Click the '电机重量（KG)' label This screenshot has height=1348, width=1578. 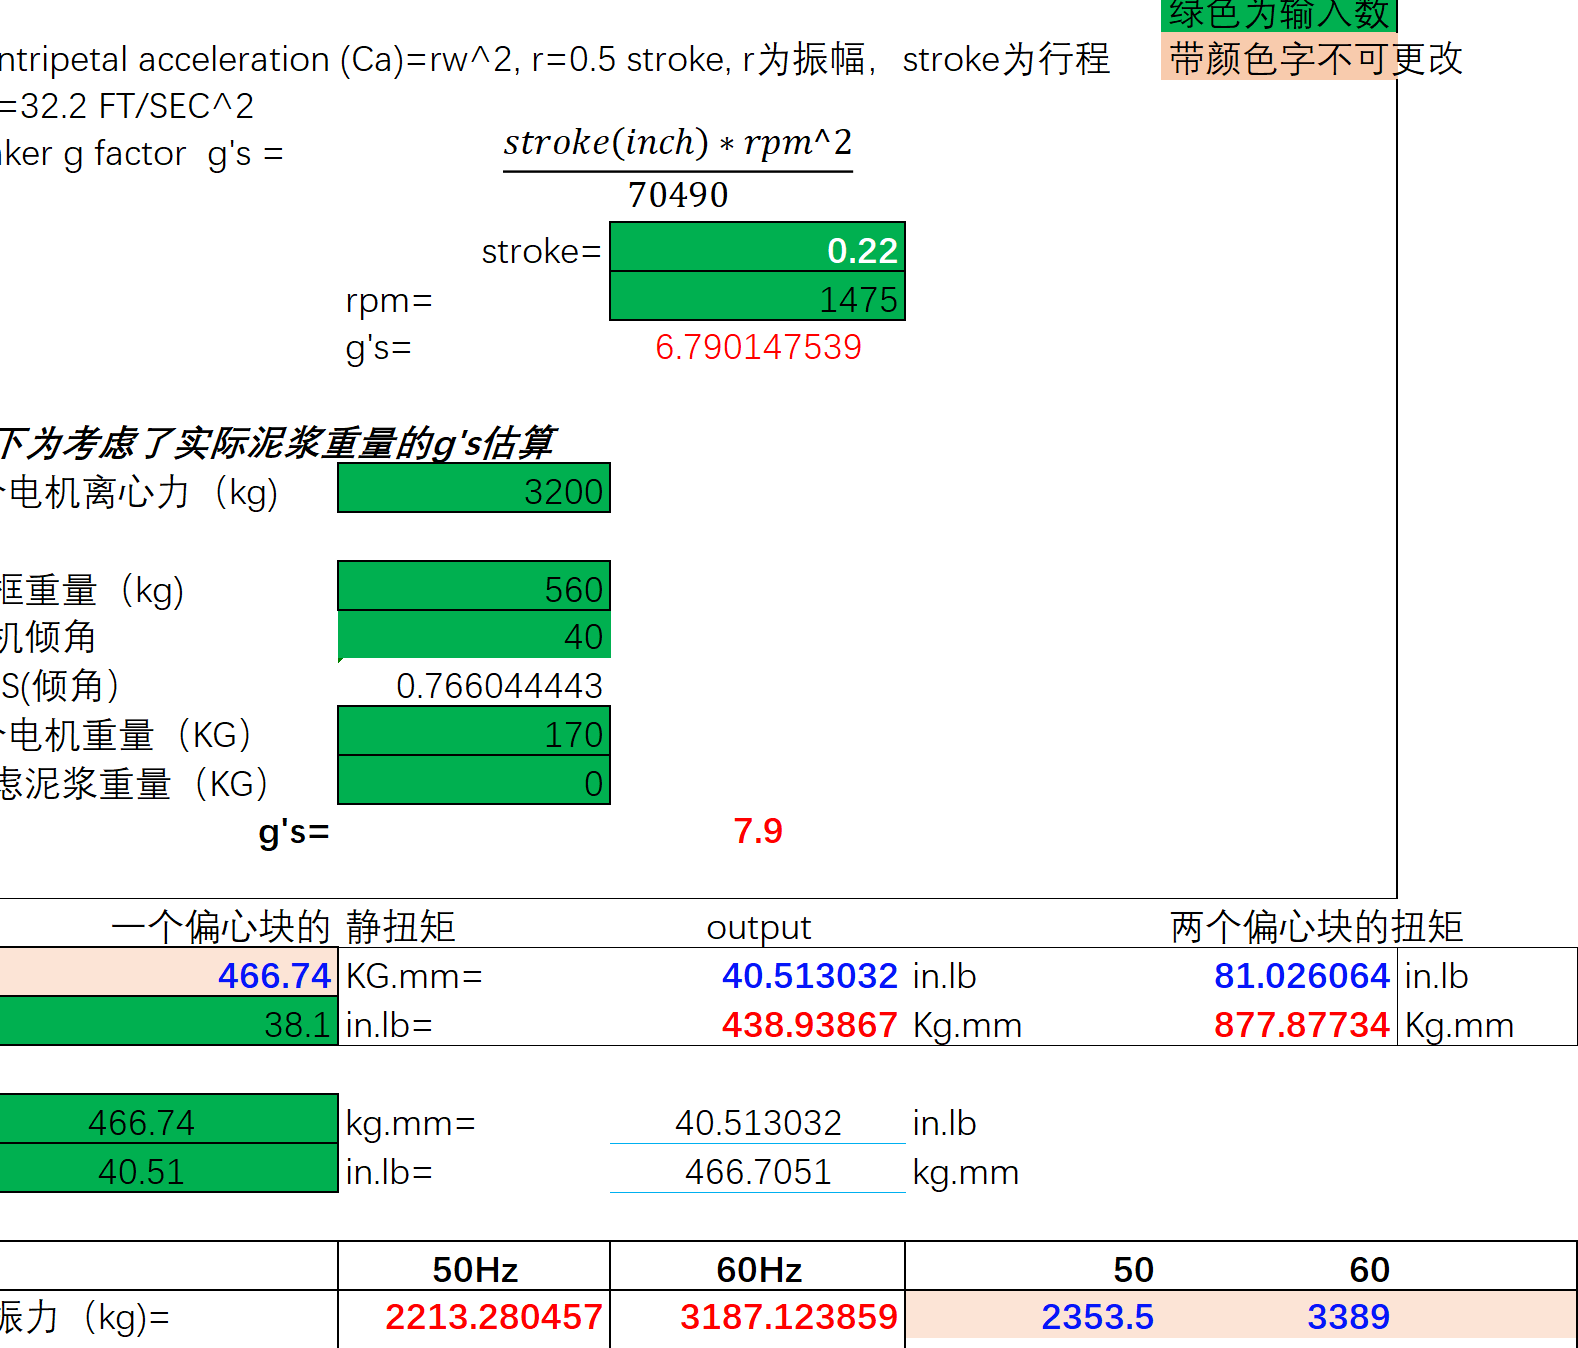(x=126, y=735)
